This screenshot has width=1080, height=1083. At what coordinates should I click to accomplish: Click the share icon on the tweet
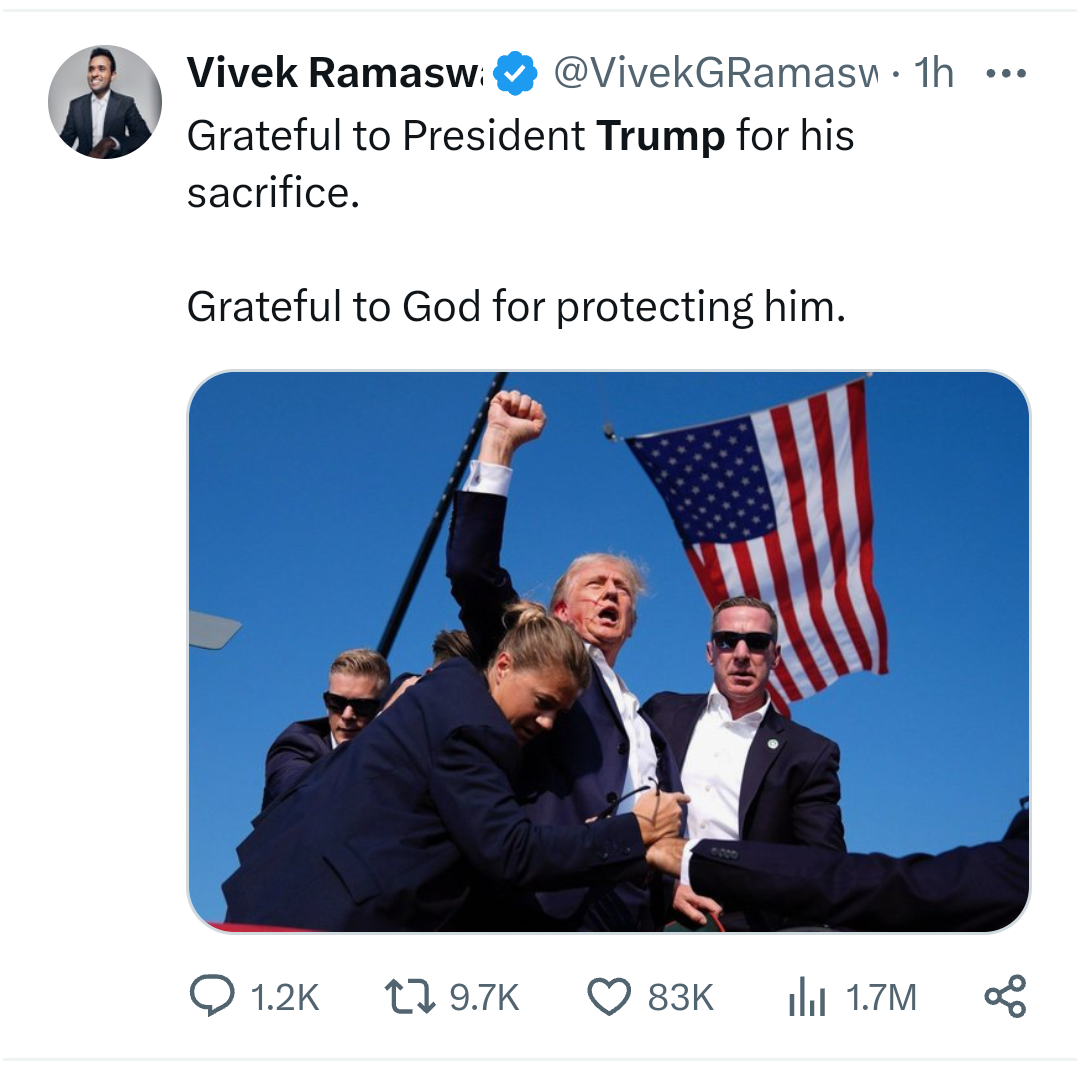point(1005,997)
